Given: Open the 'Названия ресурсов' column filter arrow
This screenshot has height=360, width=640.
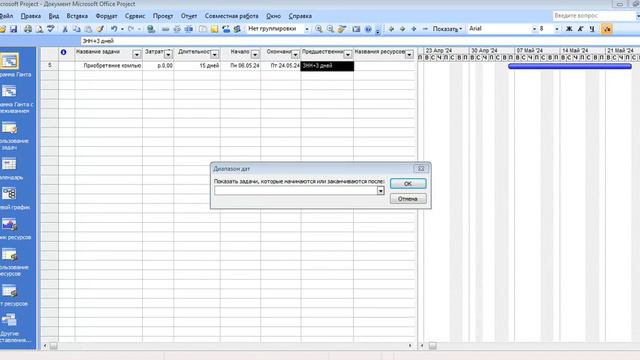Looking at the screenshot, I should click(x=409, y=54).
